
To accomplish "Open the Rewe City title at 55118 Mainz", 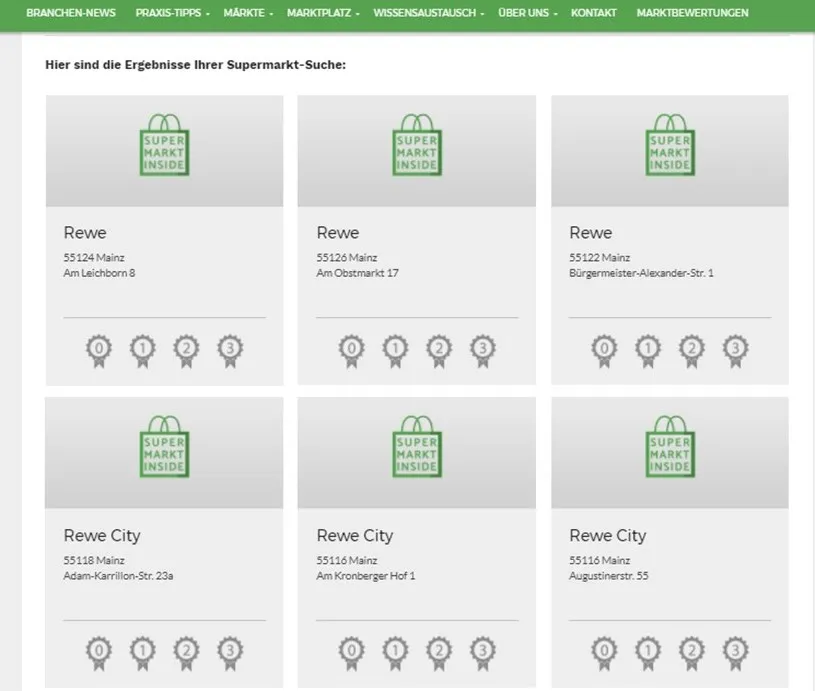I will (x=102, y=536).
